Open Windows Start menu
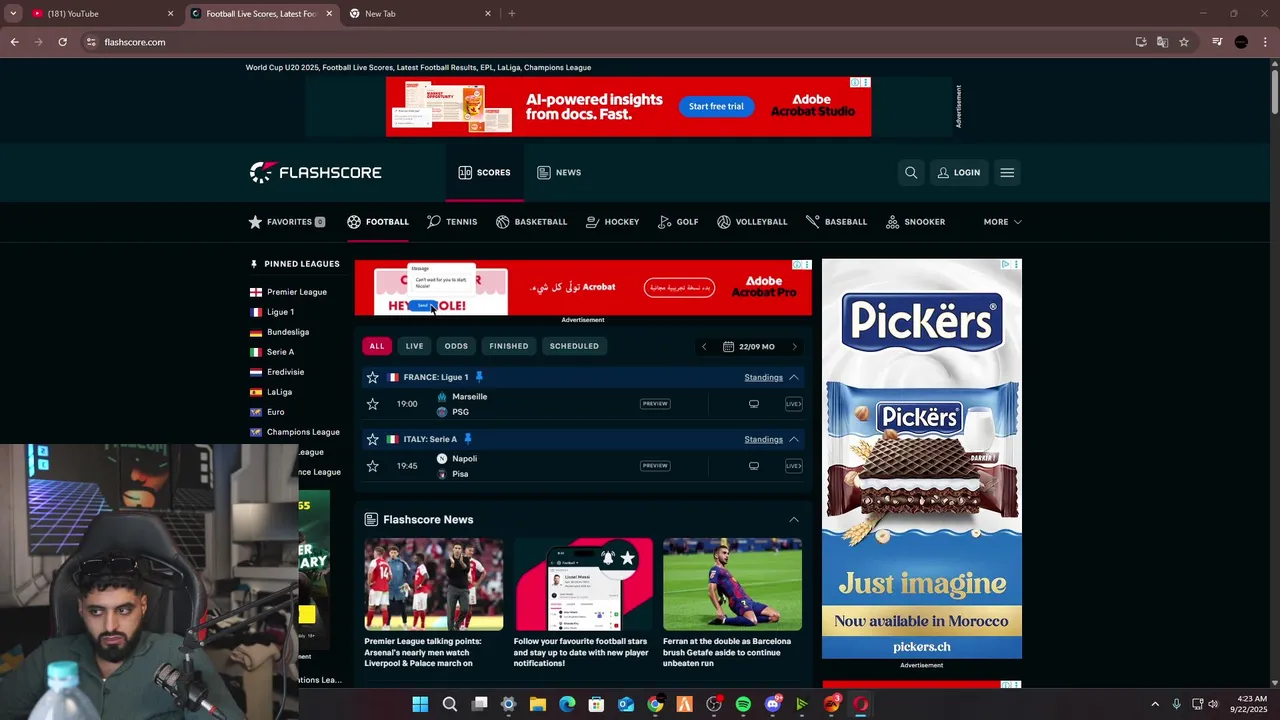The width and height of the screenshot is (1280, 720). click(x=420, y=704)
